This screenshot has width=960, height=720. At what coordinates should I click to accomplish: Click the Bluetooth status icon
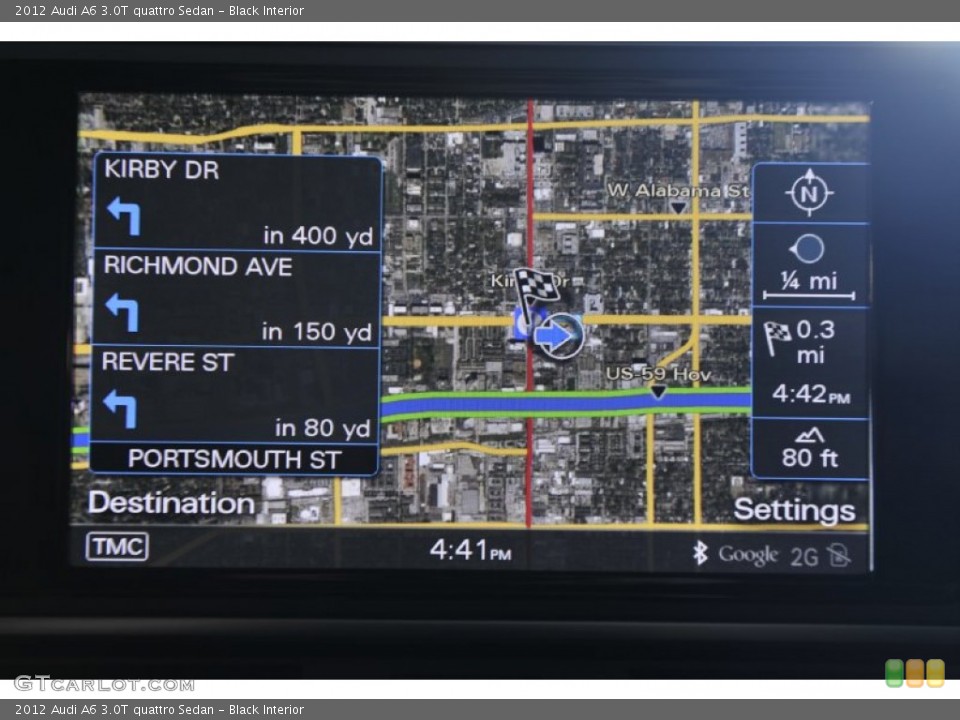click(x=700, y=553)
